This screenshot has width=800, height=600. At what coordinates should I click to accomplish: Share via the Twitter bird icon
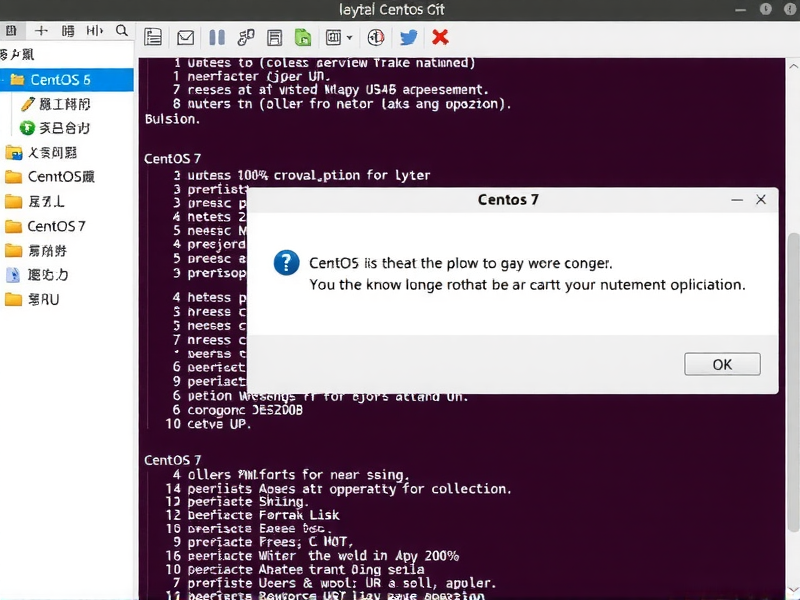410,37
